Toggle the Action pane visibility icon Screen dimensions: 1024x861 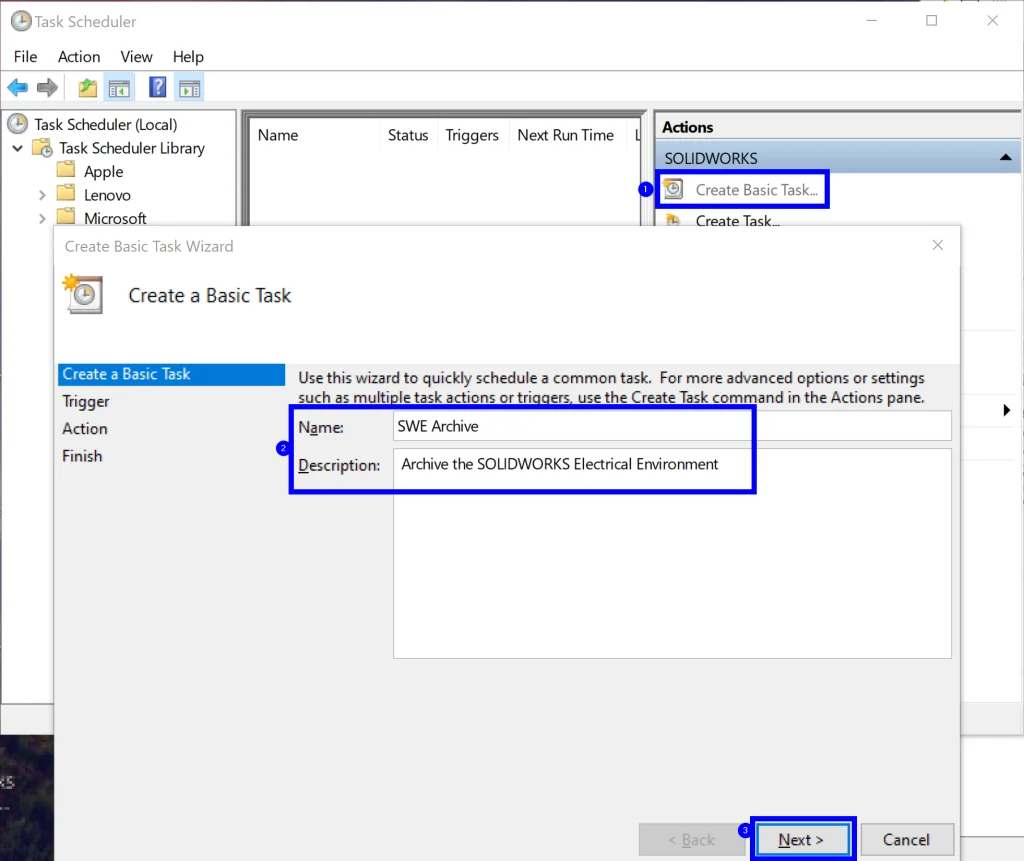pyautogui.click(x=189, y=87)
